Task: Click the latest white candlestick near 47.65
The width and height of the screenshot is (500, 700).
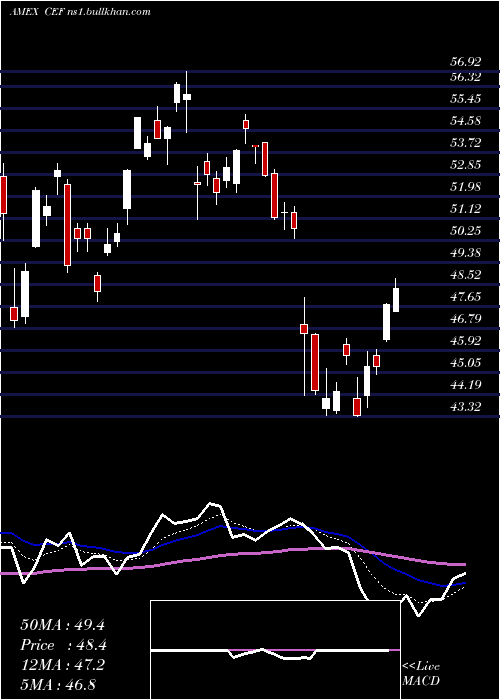Action: [x=396, y=296]
